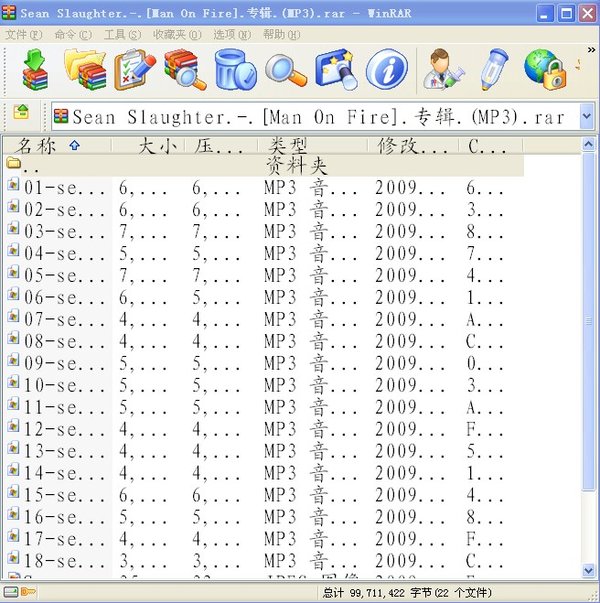This screenshot has height=603, width=600.
Task: Click the Repair doctor icon
Action: click(x=443, y=70)
